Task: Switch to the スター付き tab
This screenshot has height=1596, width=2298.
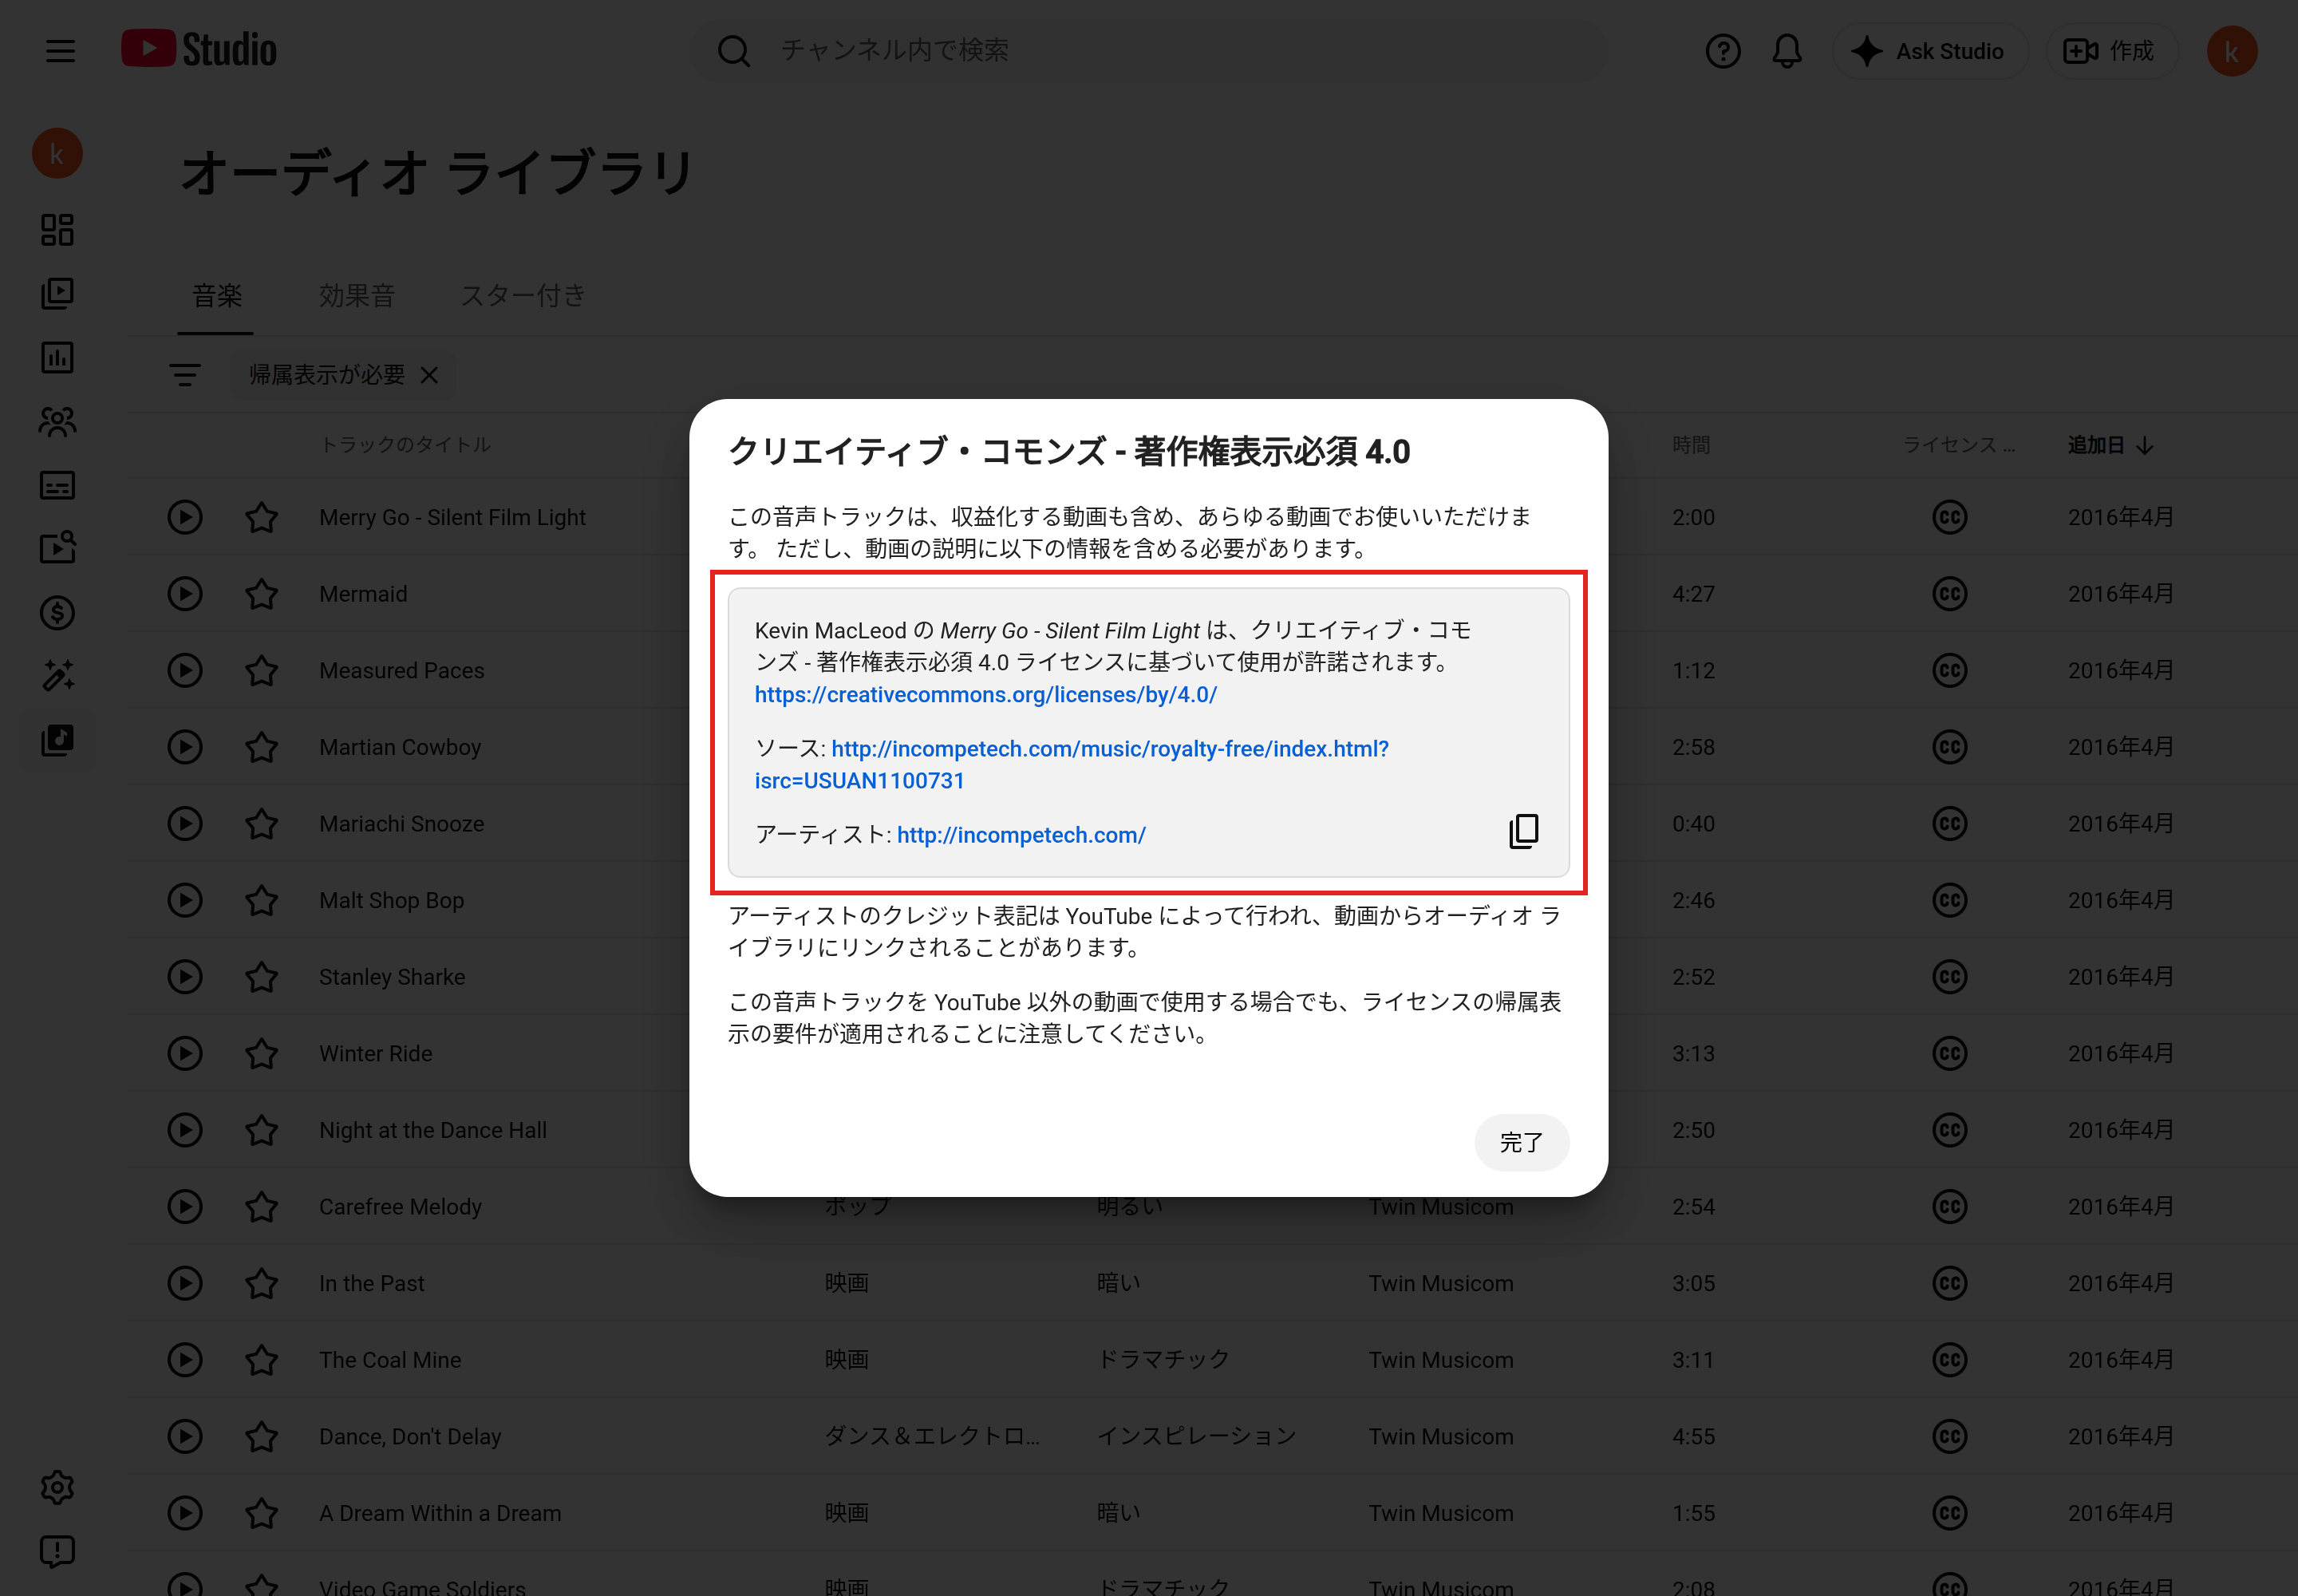Action: [x=522, y=296]
